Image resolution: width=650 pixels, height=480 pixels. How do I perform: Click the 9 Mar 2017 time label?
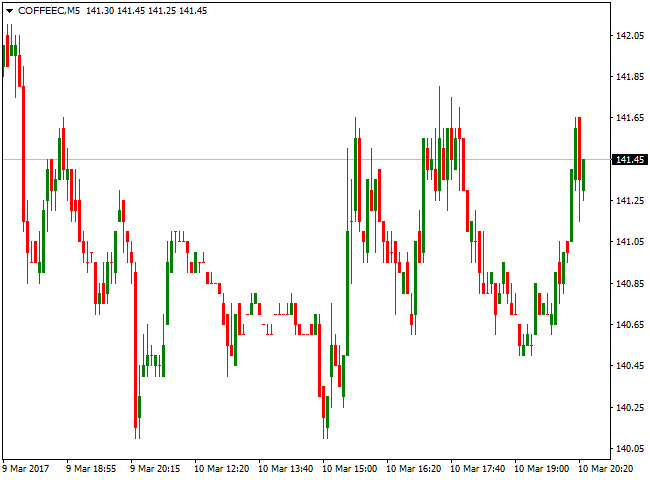click(x=26, y=469)
